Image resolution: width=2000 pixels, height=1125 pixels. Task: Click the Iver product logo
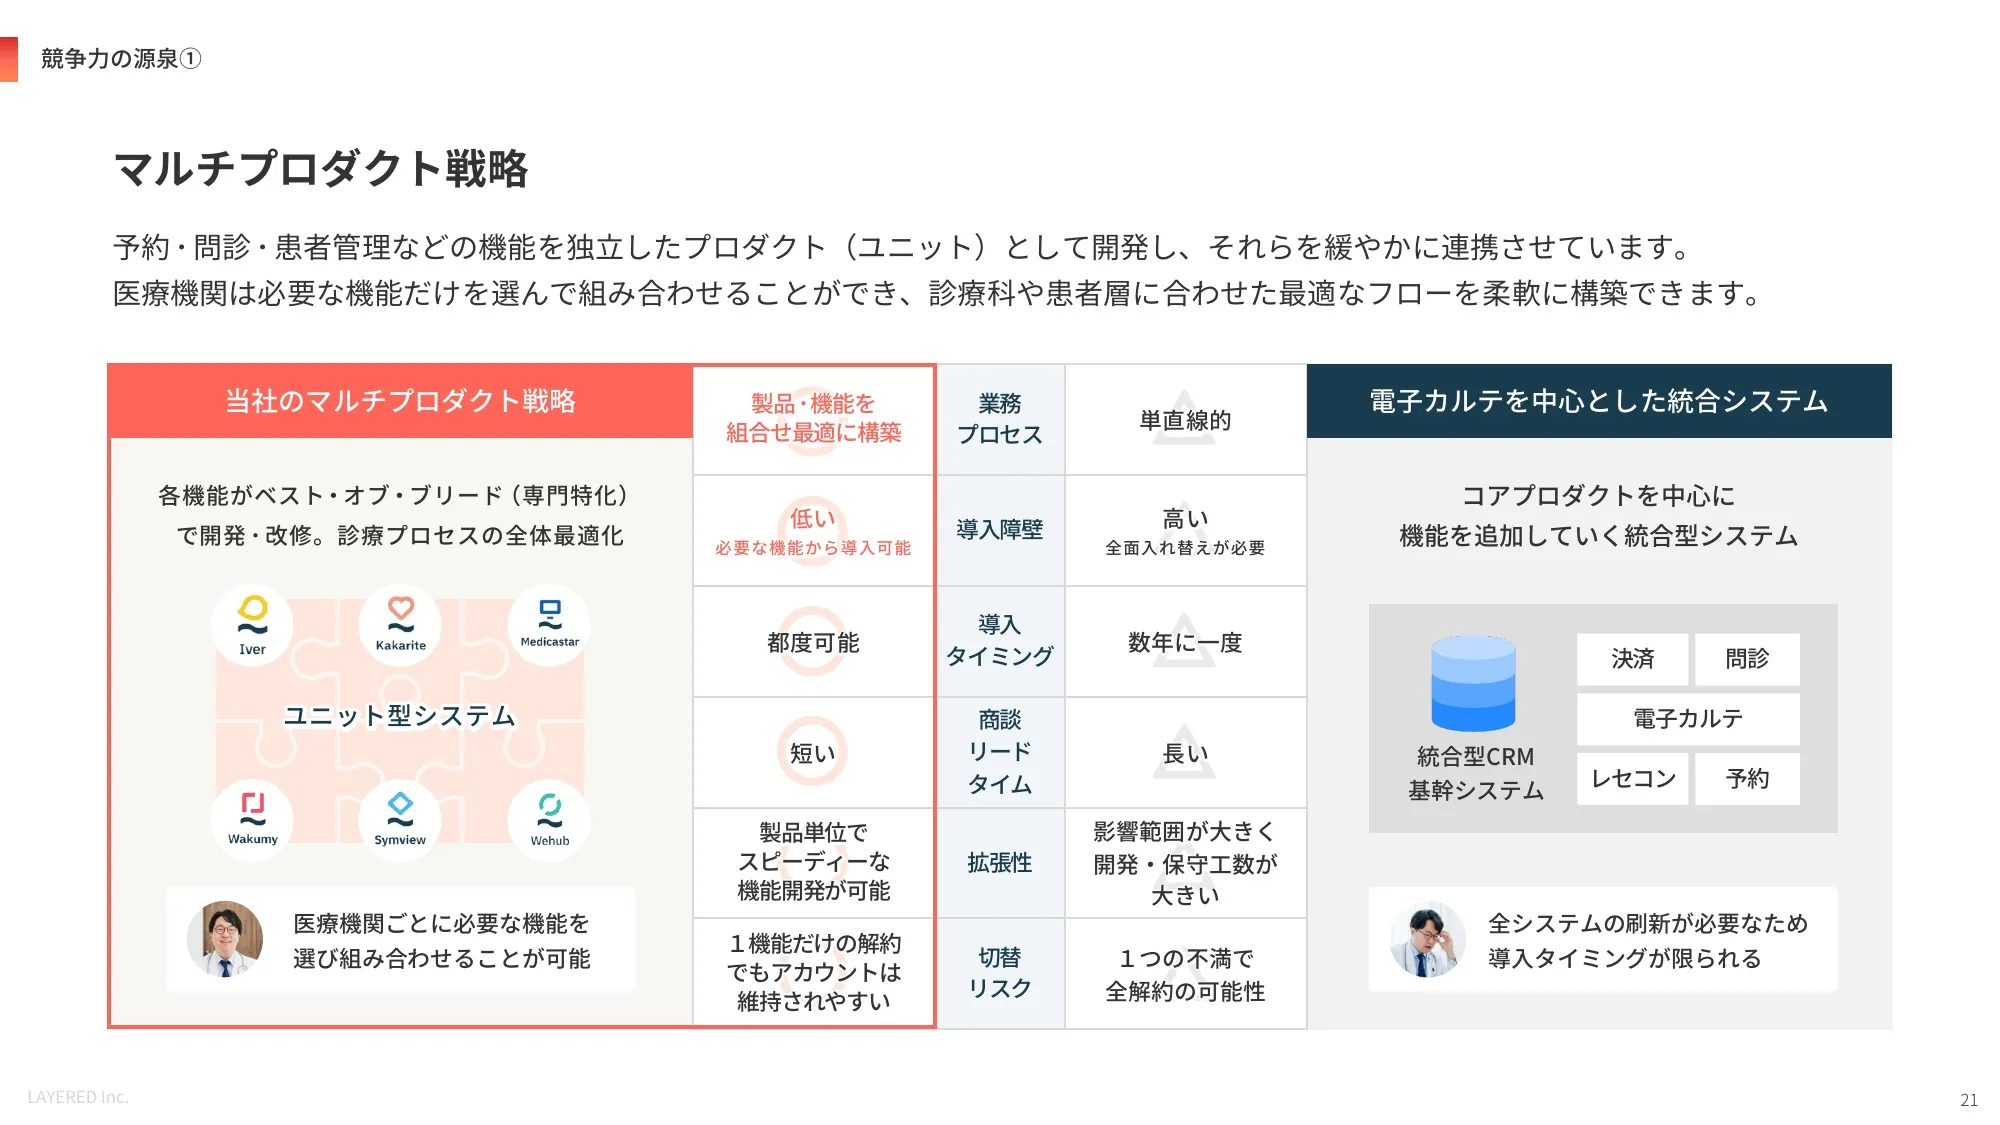click(252, 626)
